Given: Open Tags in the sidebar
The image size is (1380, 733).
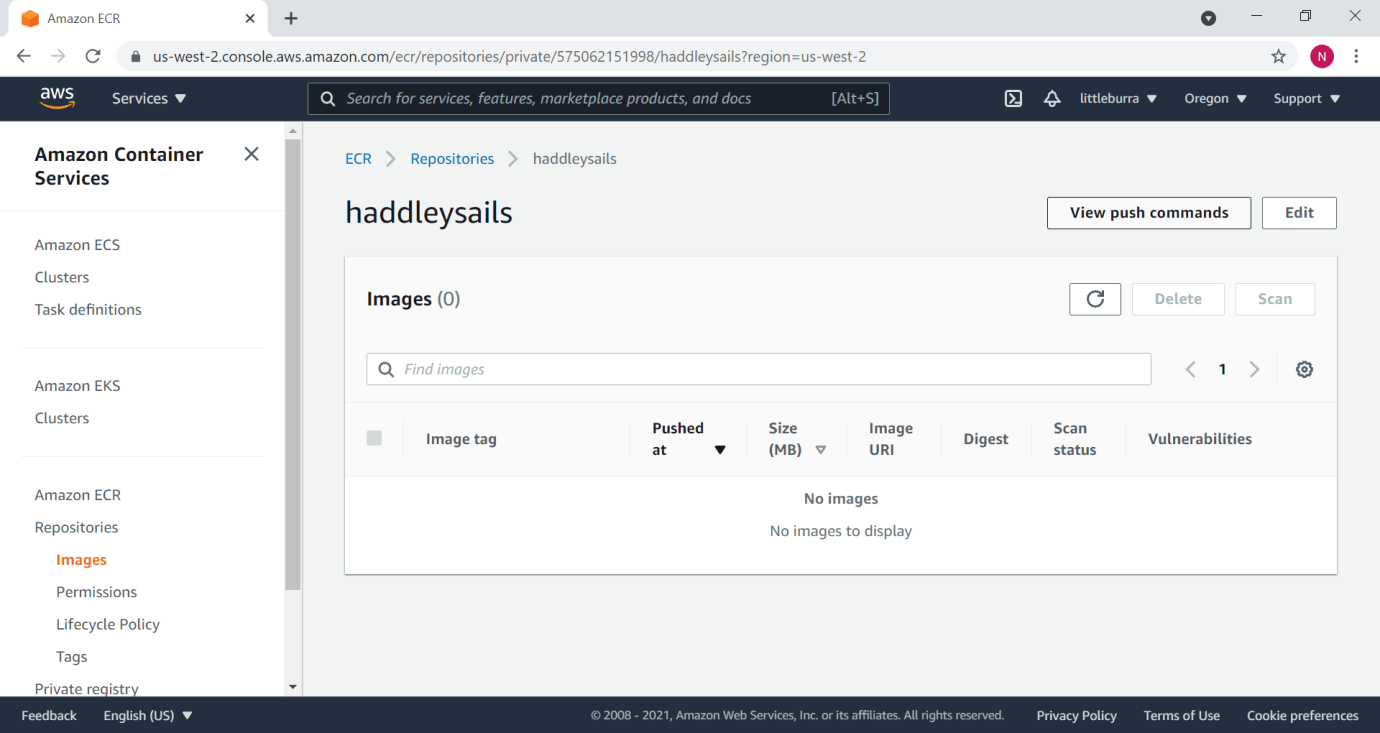Looking at the screenshot, I should click(x=71, y=656).
